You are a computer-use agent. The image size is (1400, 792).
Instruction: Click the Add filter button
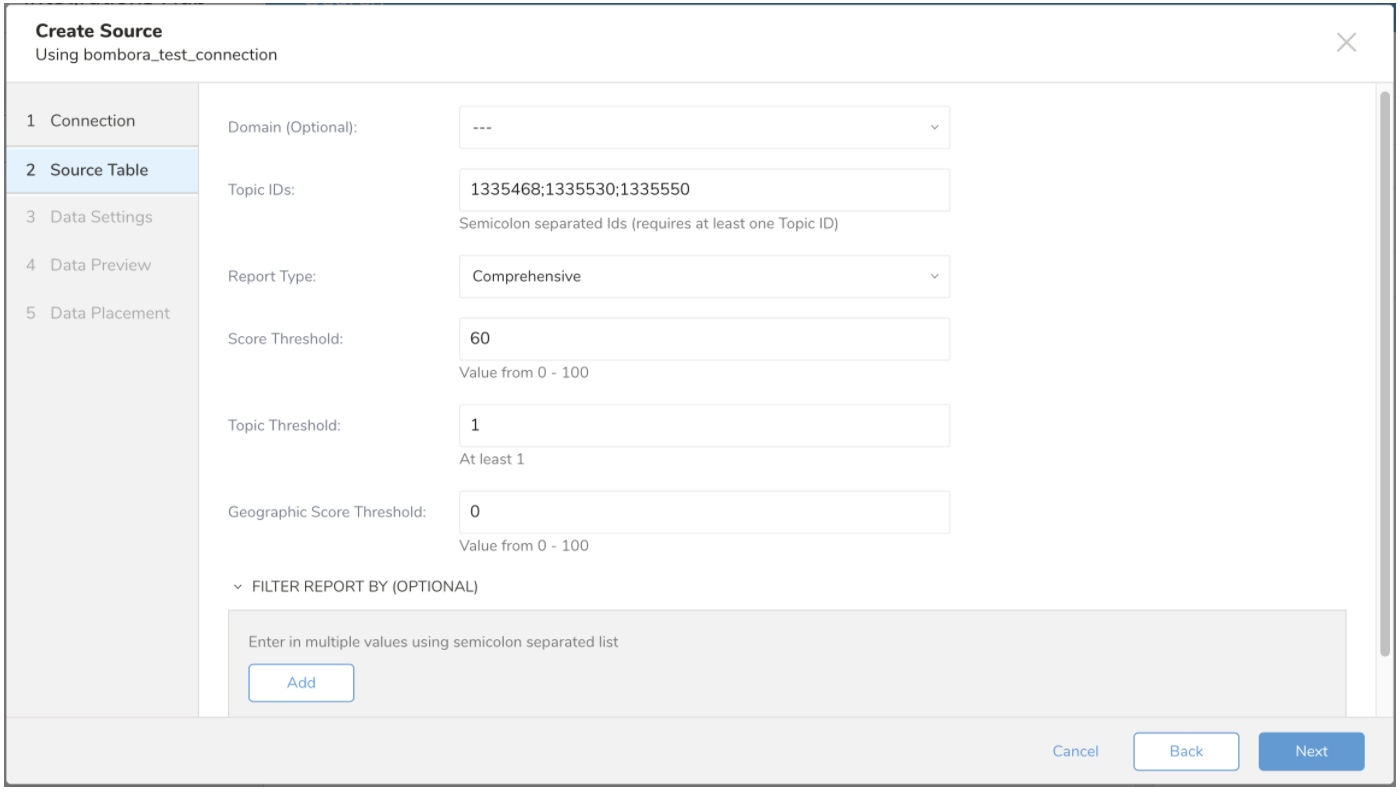pyautogui.click(x=301, y=683)
